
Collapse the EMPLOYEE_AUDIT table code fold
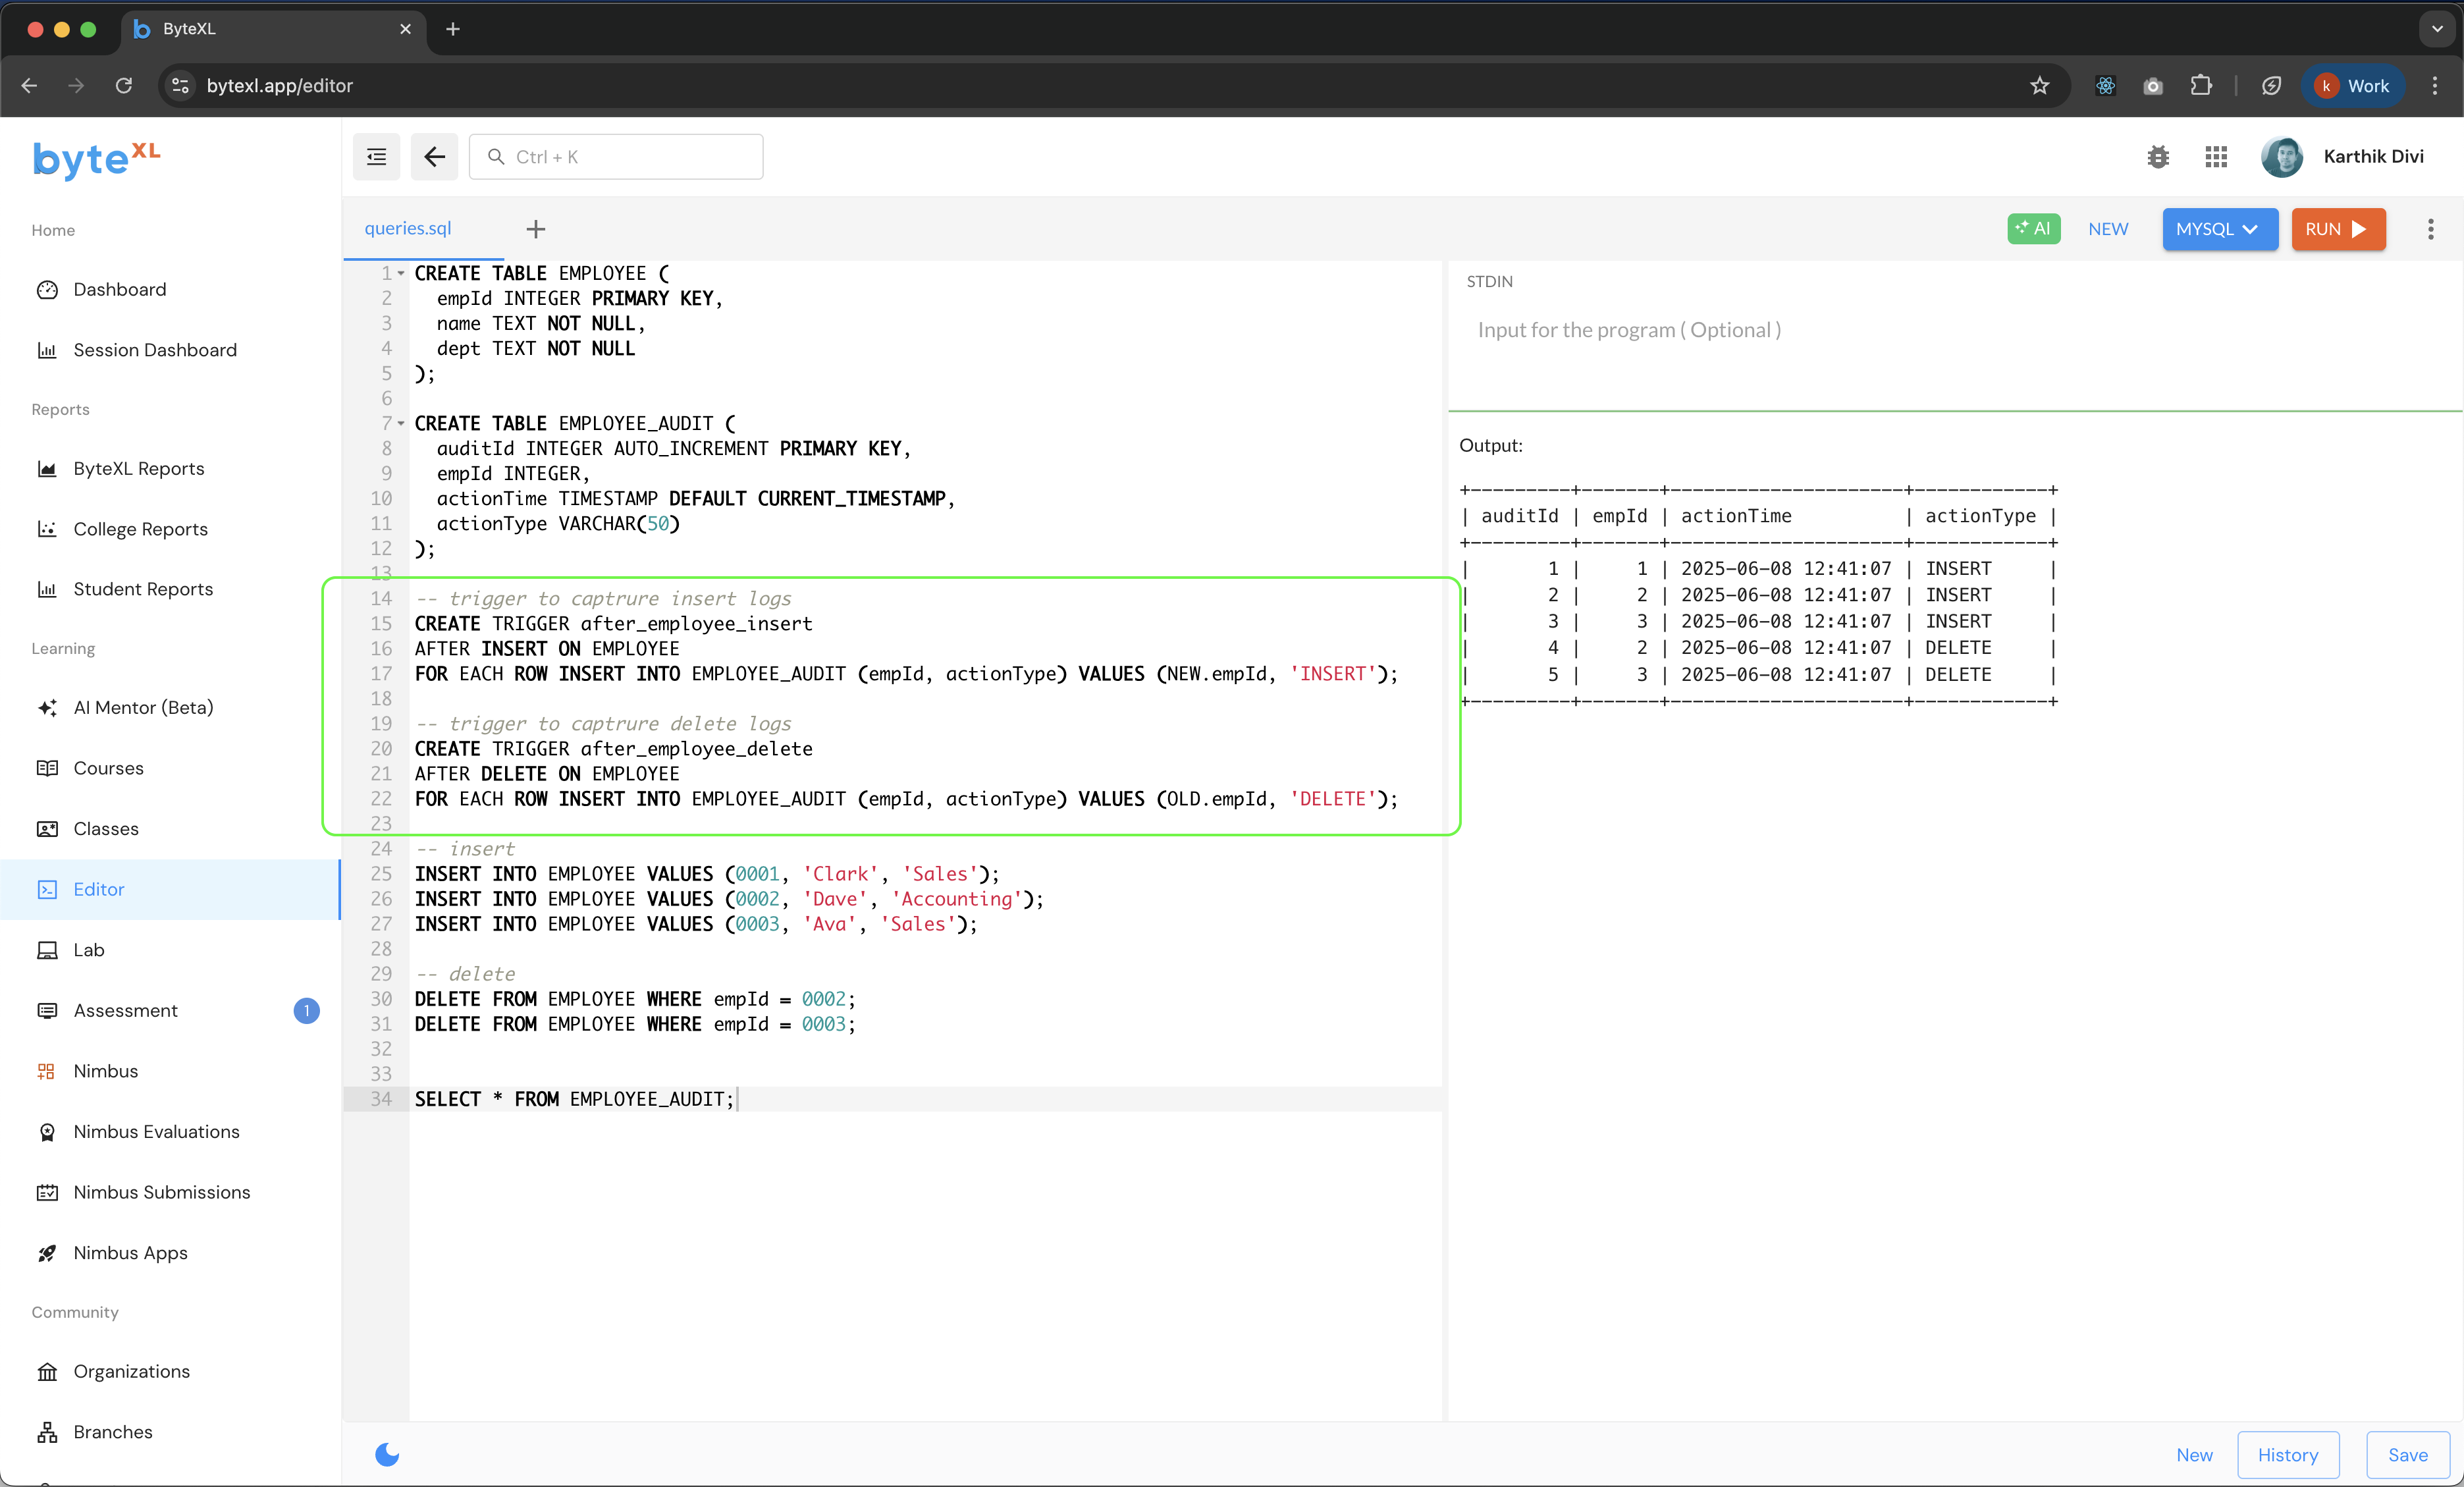(x=401, y=423)
